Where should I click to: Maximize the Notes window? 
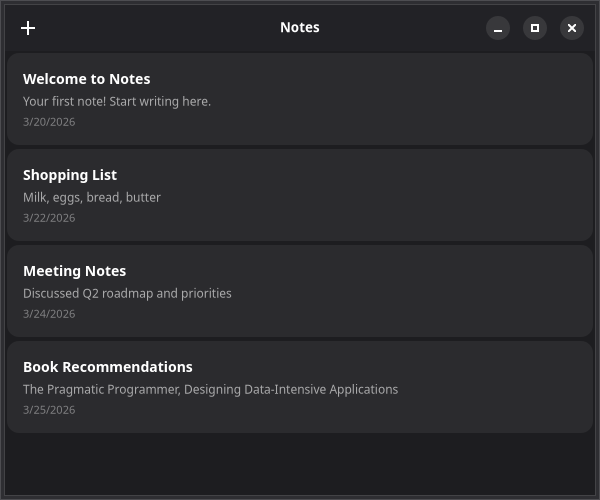pyautogui.click(x=535, y=28)
